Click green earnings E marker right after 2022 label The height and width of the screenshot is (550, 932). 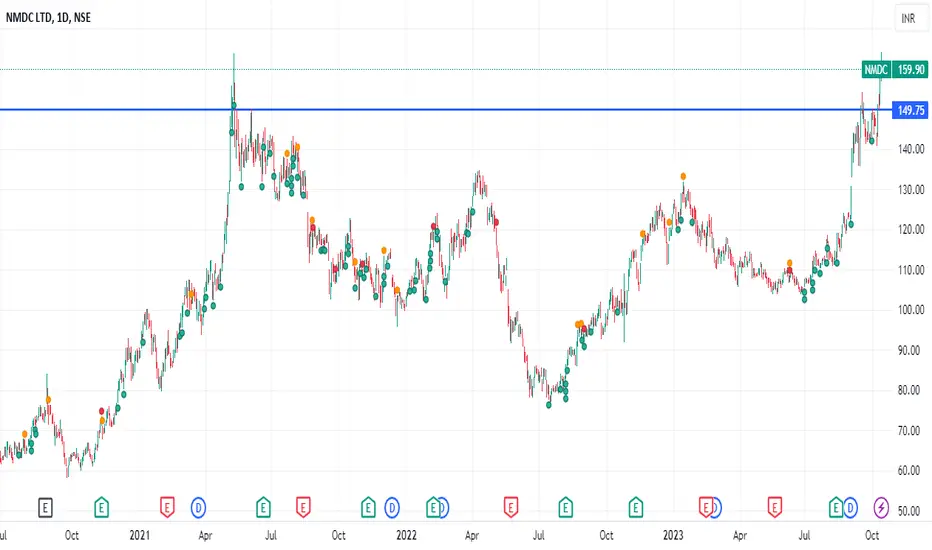(x=433, y=508)
